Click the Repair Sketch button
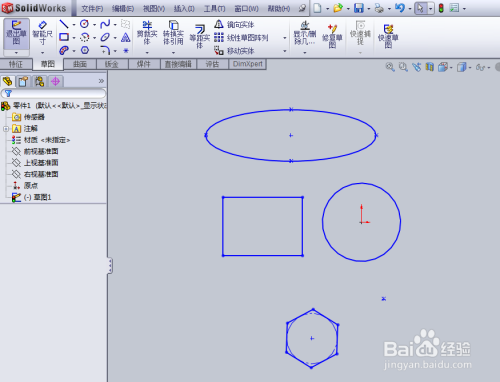The image size is (500, 382). (x=332, y=37)
